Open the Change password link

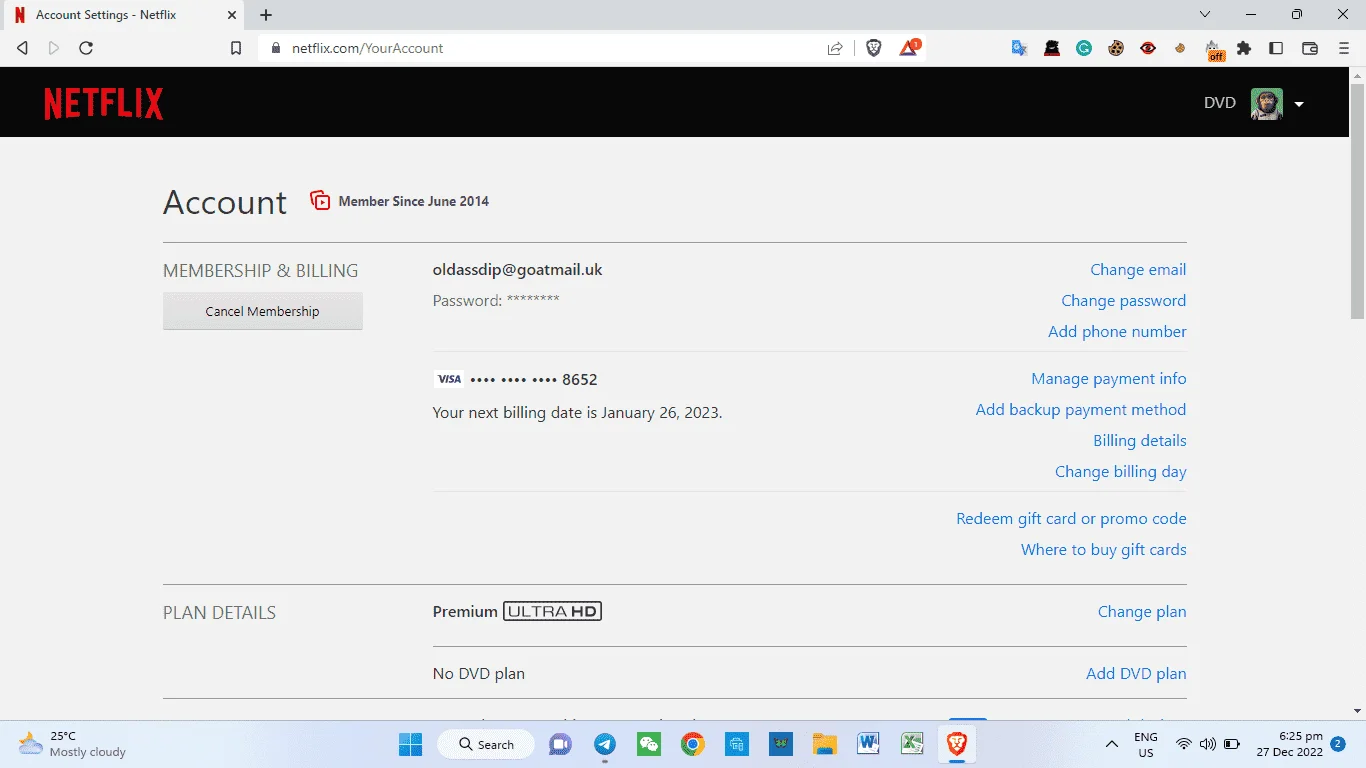[x=1124, y=301]
